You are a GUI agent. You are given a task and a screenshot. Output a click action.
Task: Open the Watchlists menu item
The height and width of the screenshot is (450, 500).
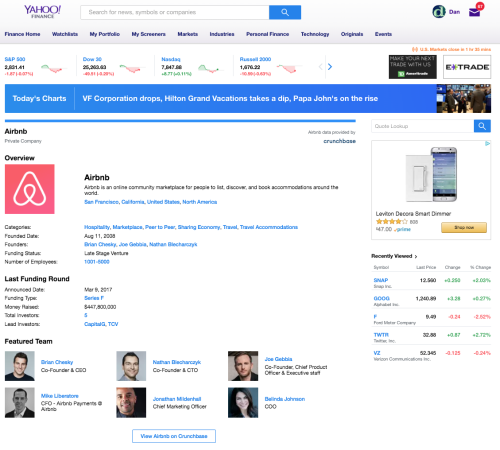pos(65,34)
